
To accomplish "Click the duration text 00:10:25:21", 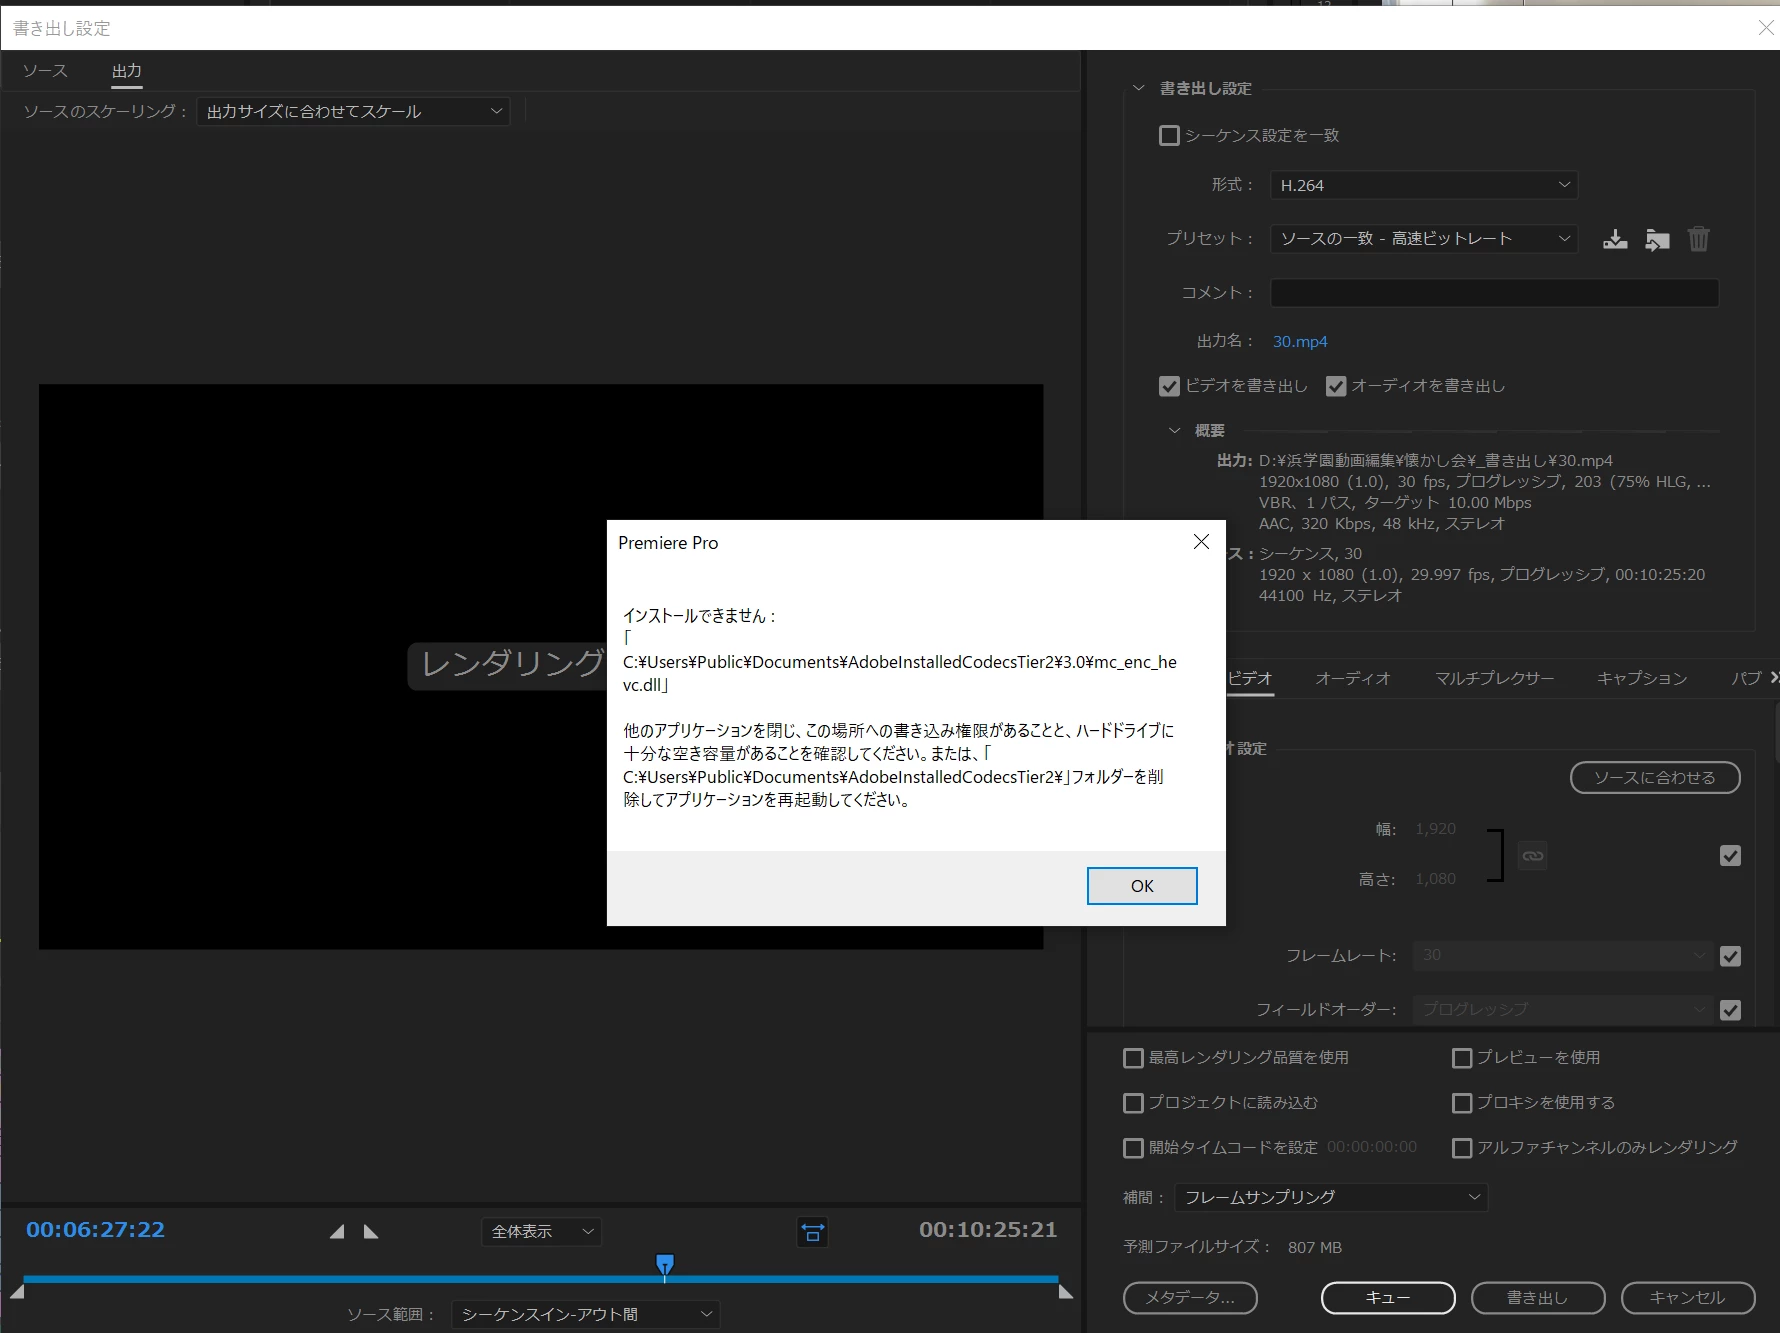I will coord(988,1230).
